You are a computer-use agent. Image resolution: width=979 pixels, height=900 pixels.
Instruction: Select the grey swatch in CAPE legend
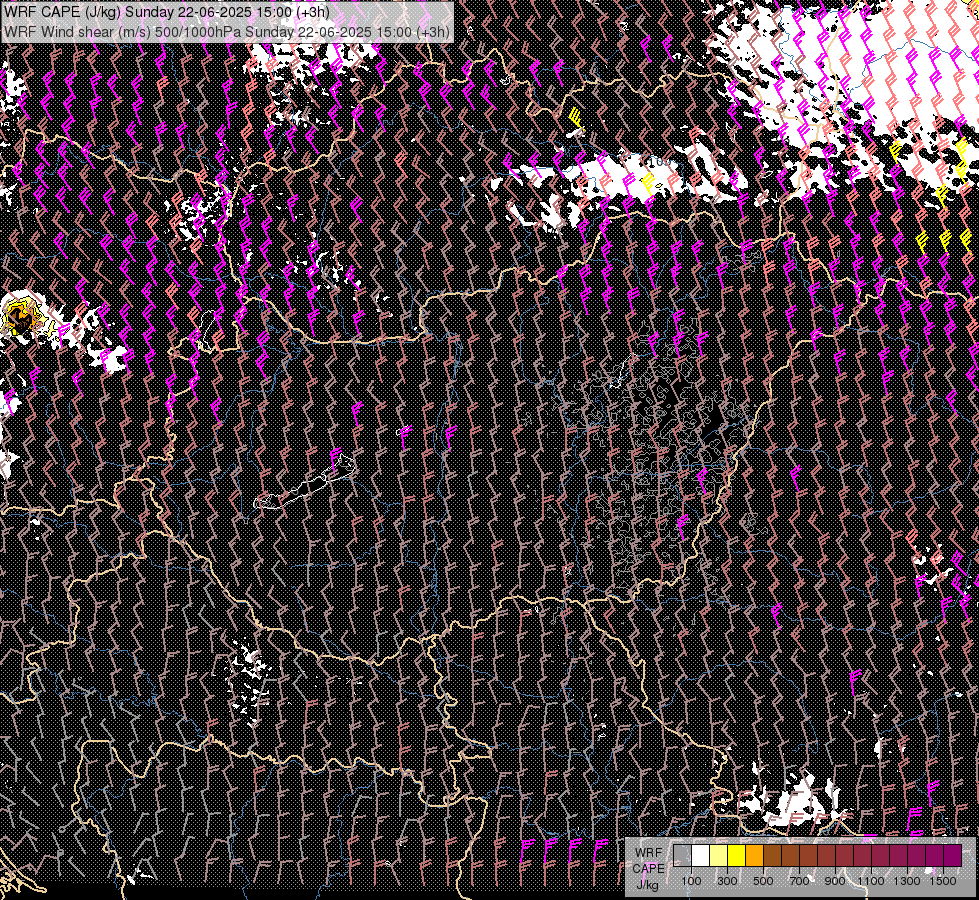[682, 856]
